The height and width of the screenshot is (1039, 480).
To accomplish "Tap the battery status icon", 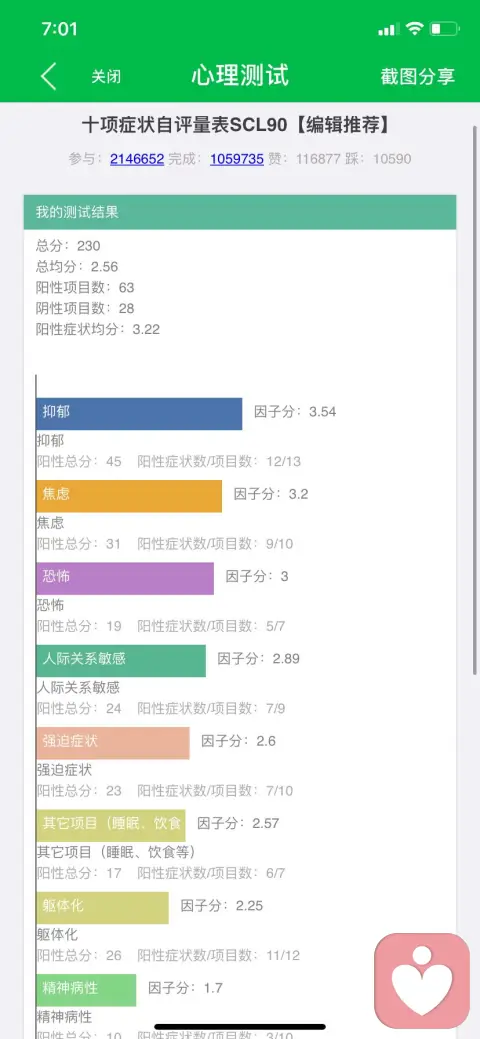I will [x=444, y=28].
